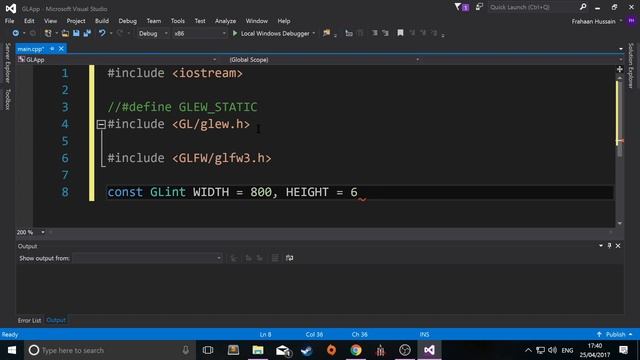Open Steam from the taskbar
This screenshot has width=640, height=360.
click(x=307, y=350)
